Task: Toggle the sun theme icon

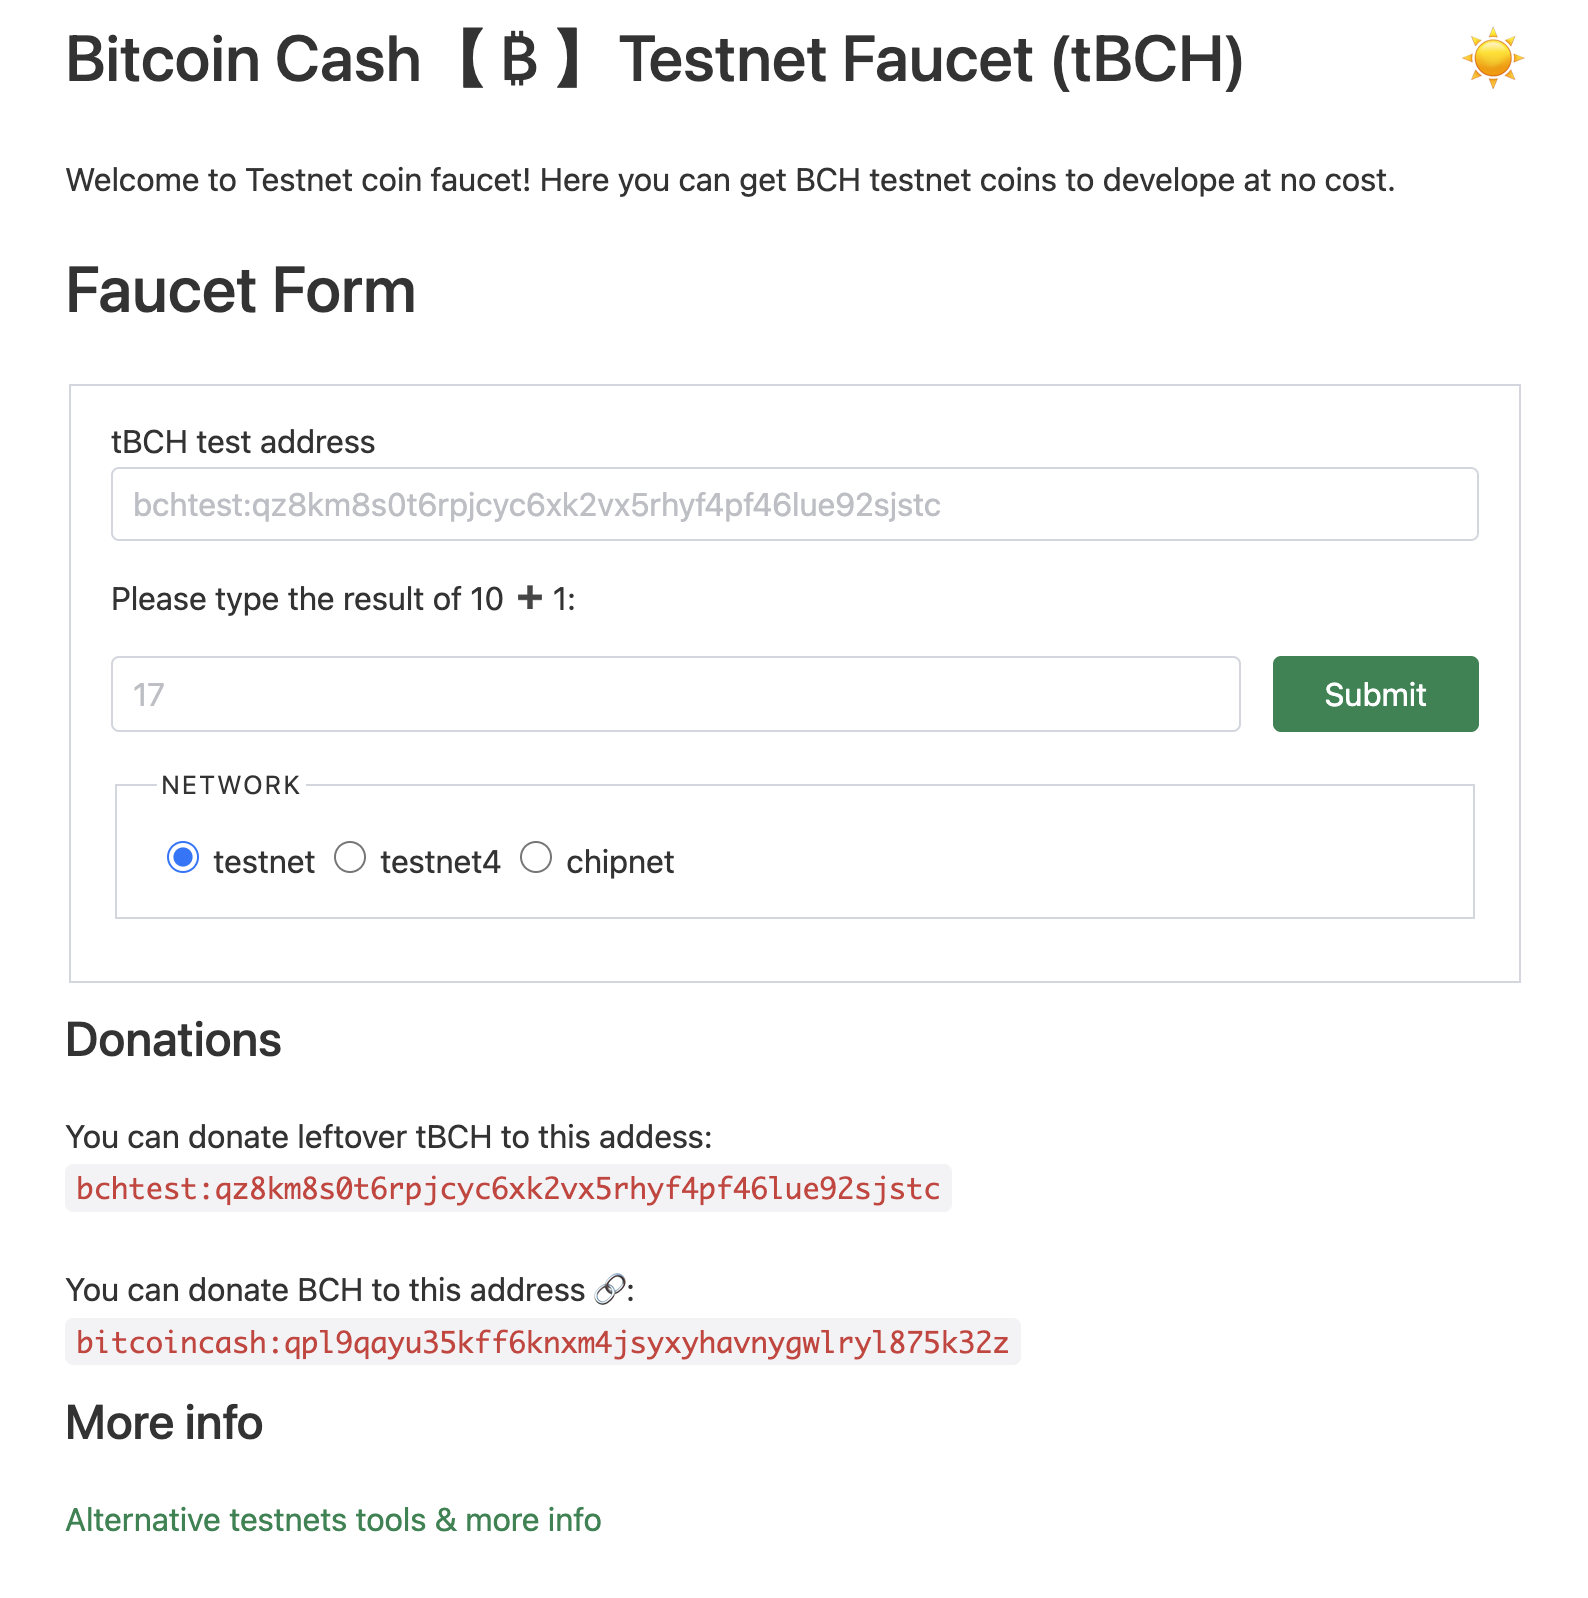Action: pyautogui.click(x=1492, y=58)
